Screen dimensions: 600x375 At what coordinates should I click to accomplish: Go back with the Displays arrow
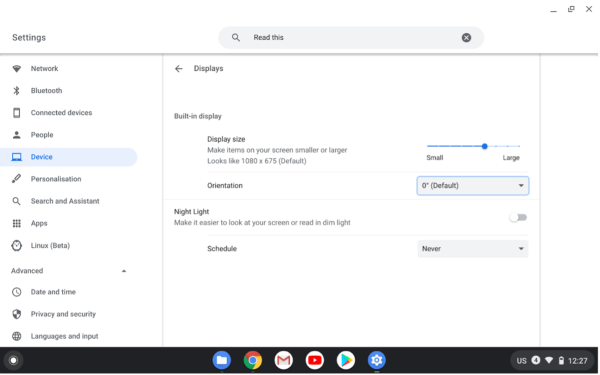(179, 68)
